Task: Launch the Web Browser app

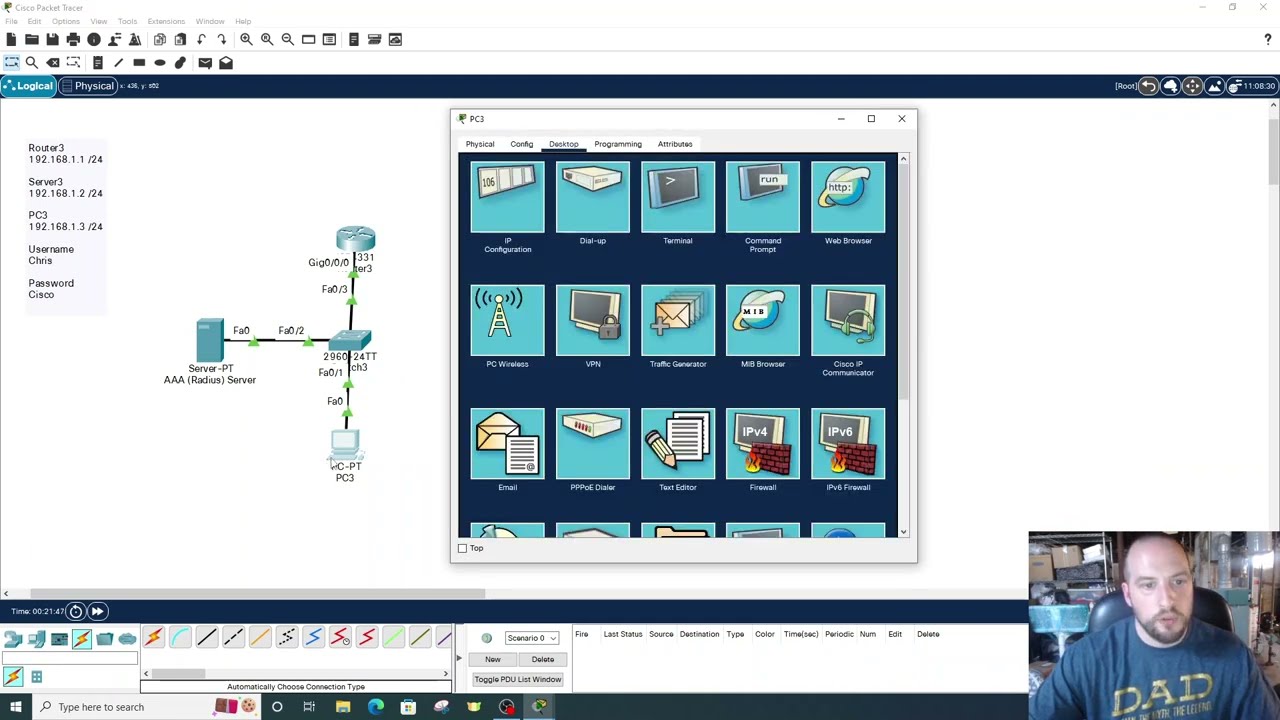Action: tap(848, 197)
